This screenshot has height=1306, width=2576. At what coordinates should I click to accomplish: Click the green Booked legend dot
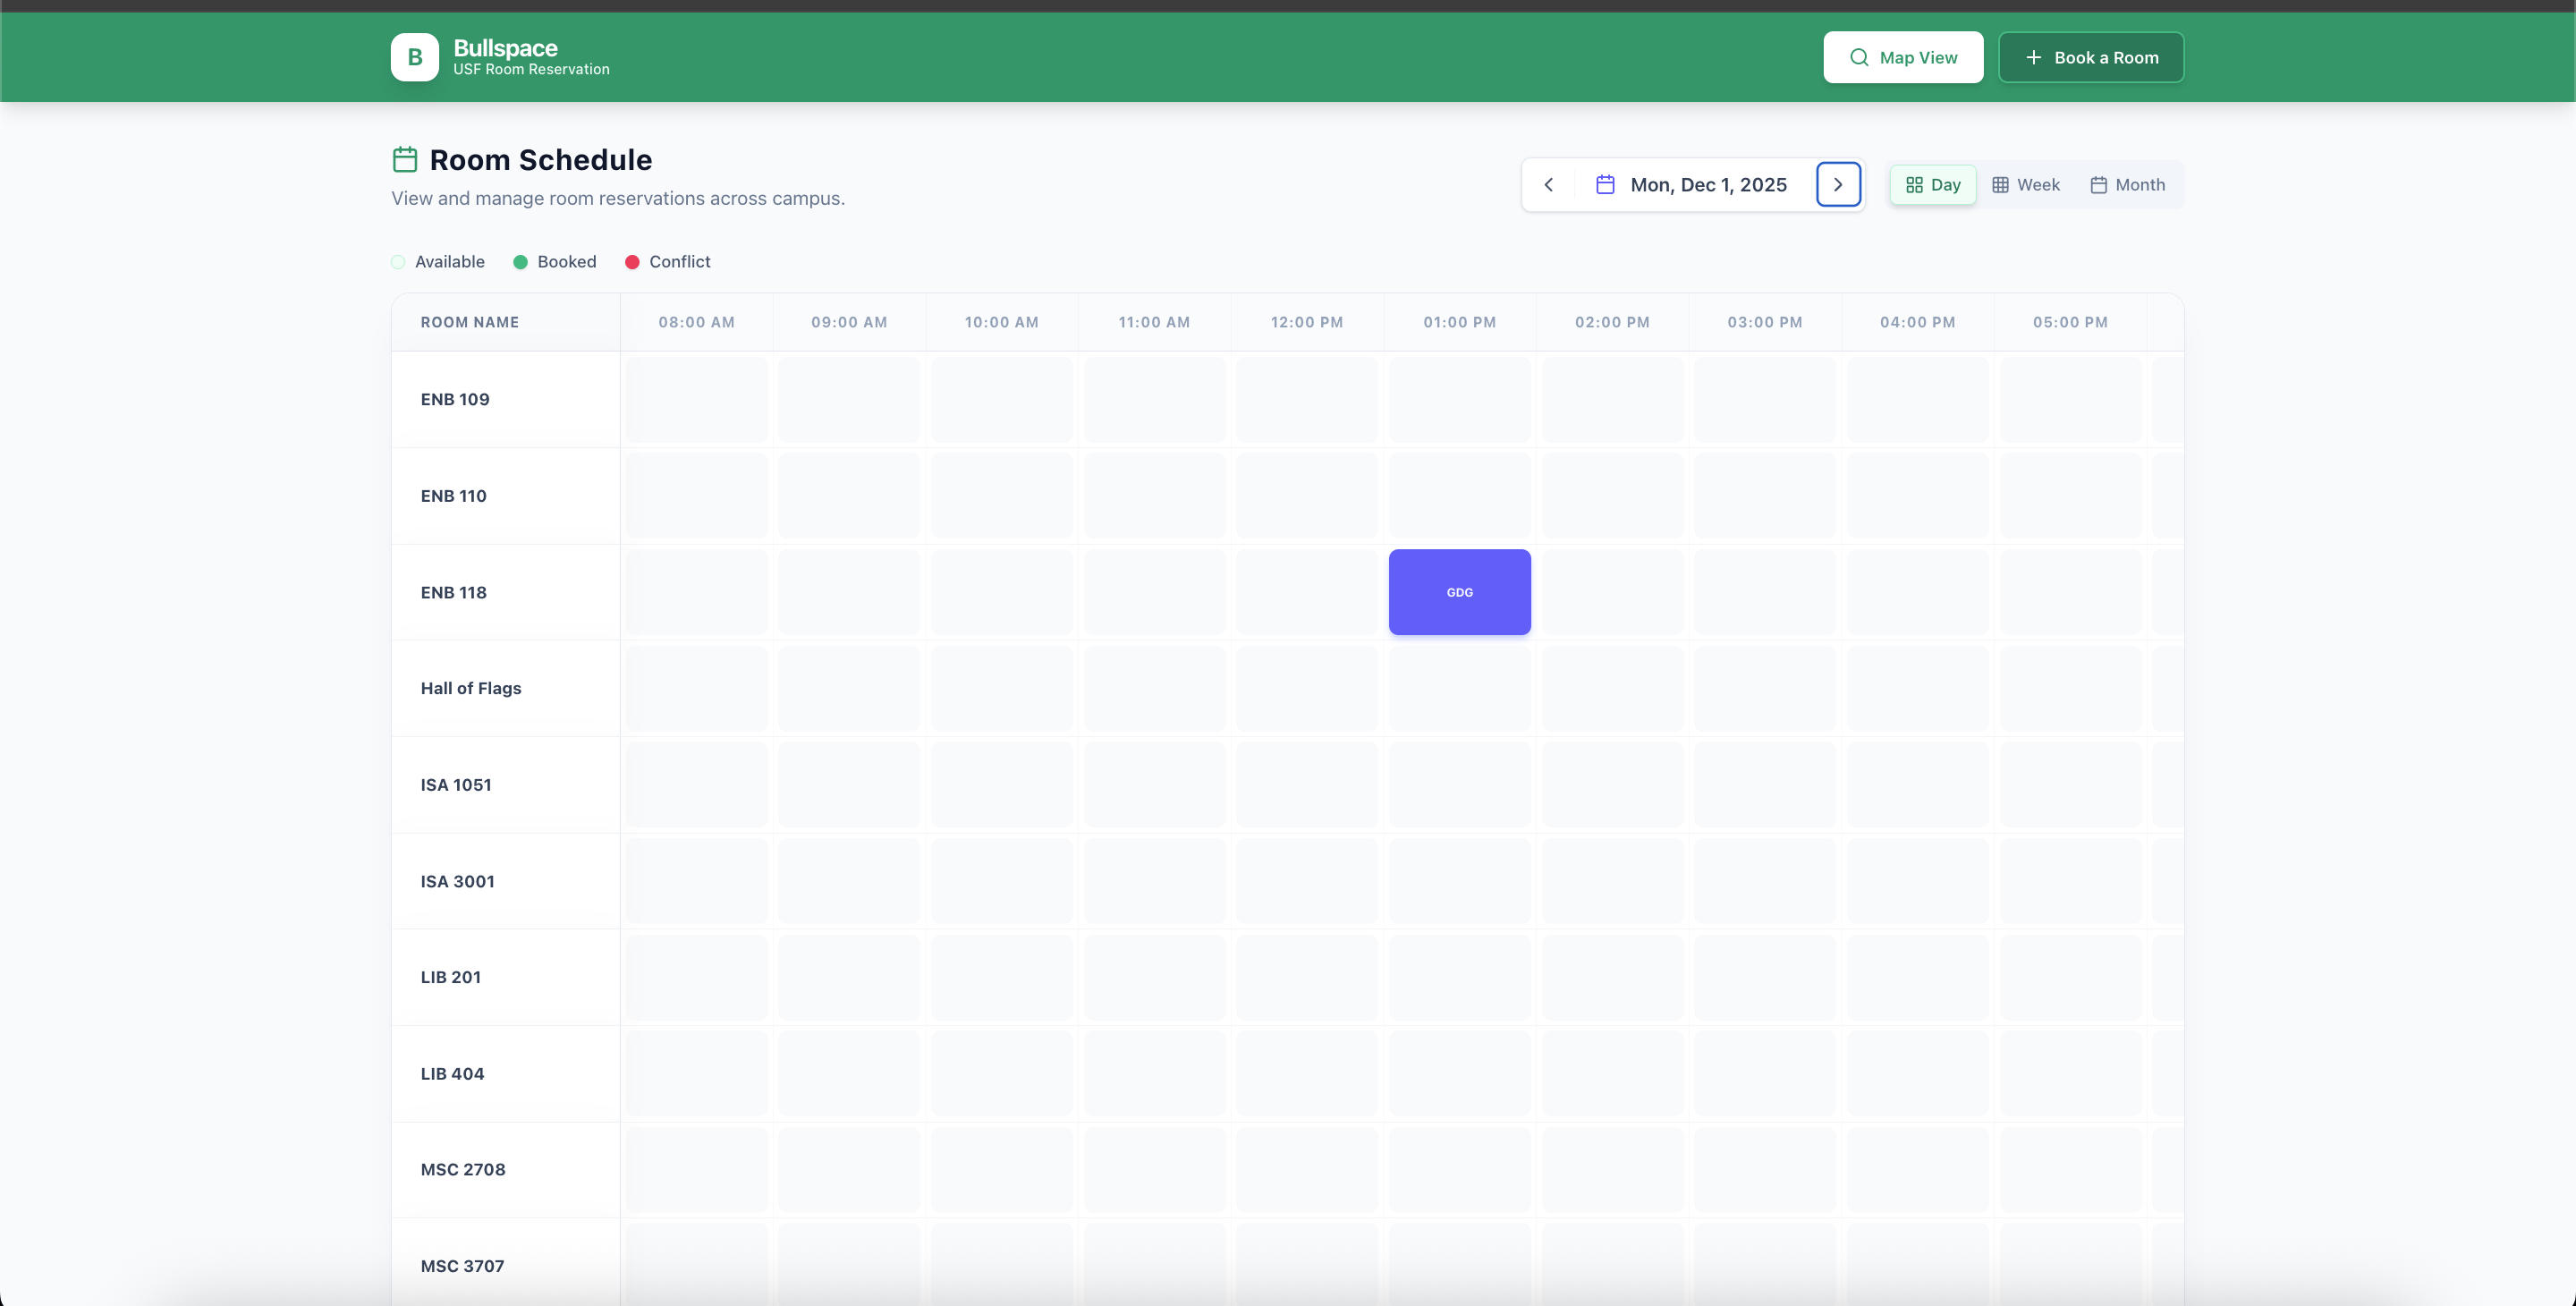tap(520, 262)
